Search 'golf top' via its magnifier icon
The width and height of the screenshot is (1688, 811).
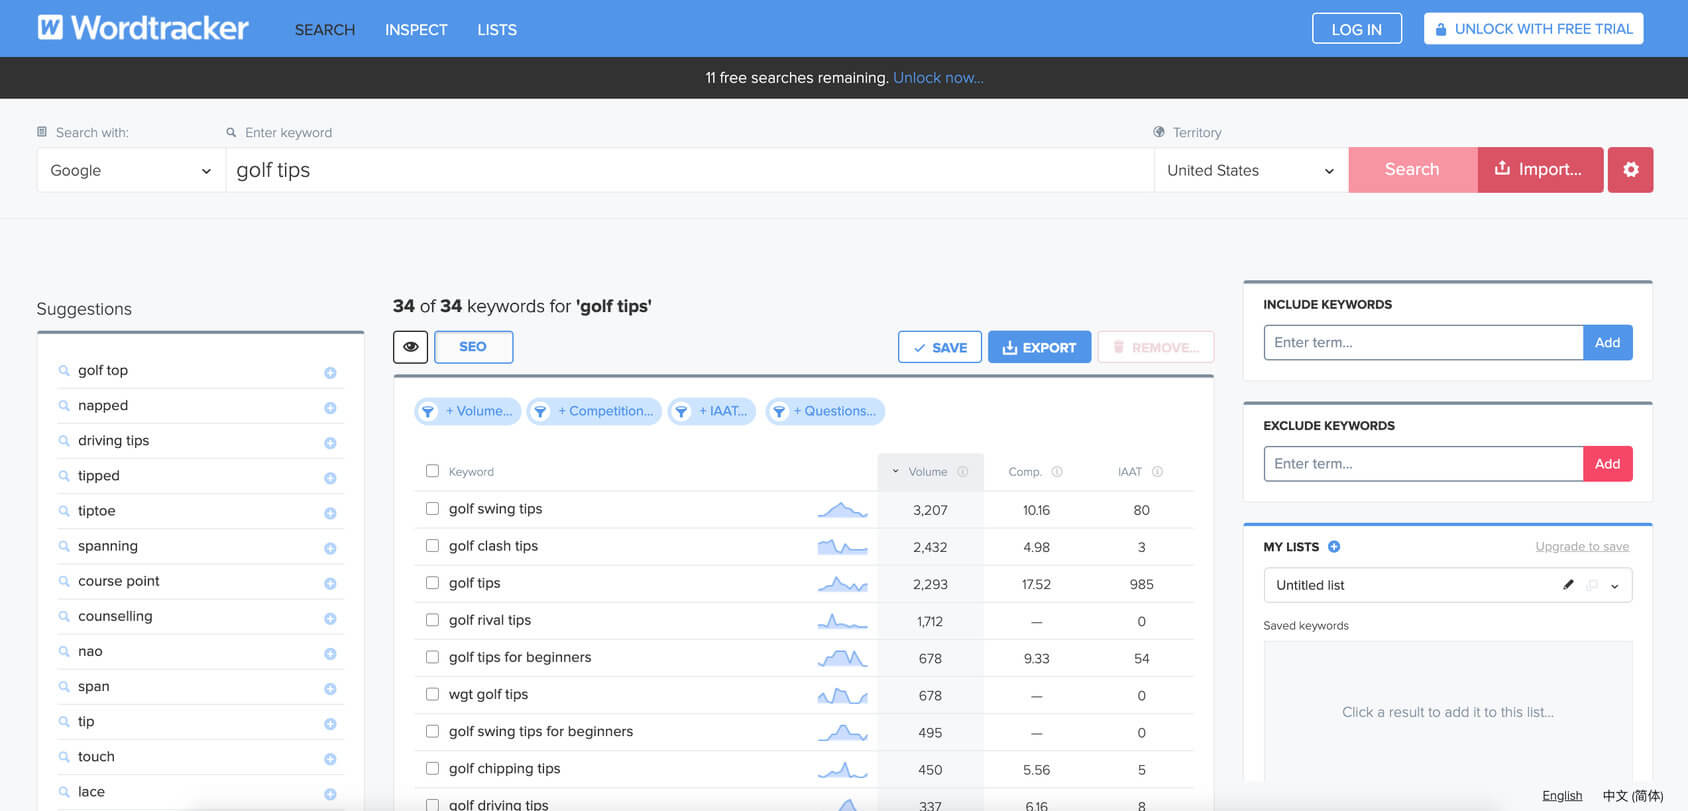click(x=64, y=370)
